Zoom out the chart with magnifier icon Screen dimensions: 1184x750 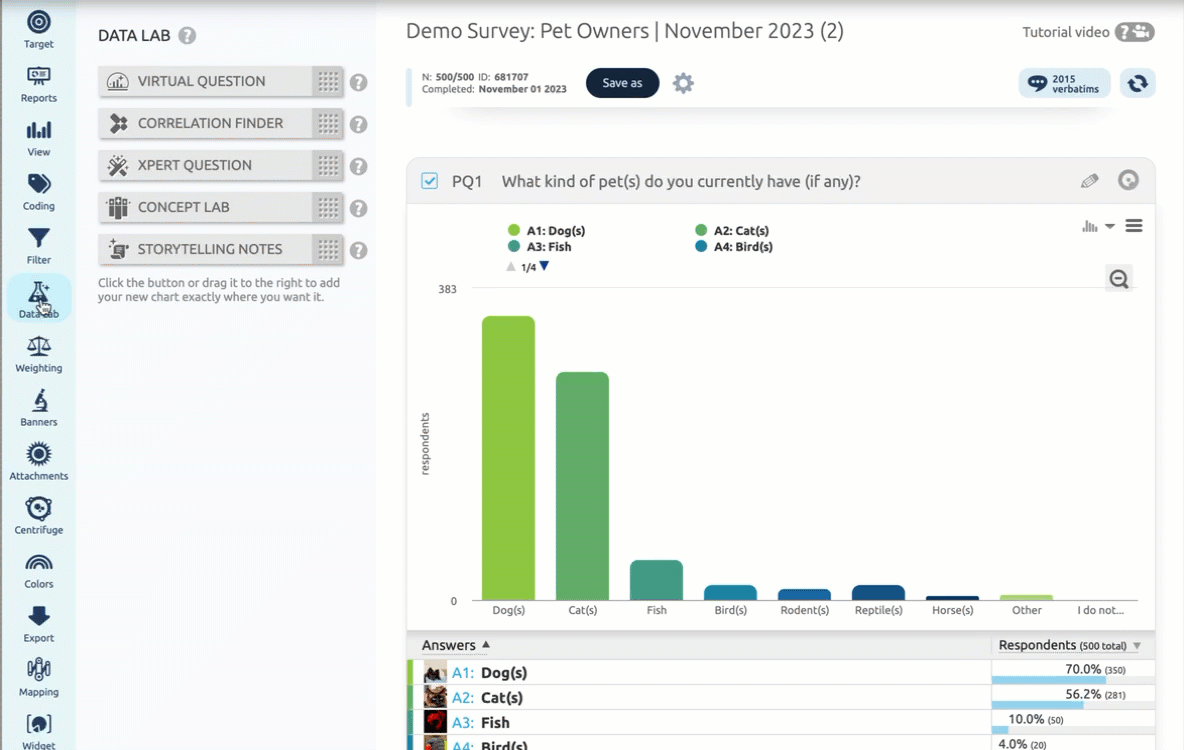click(x=1119, y=280)
